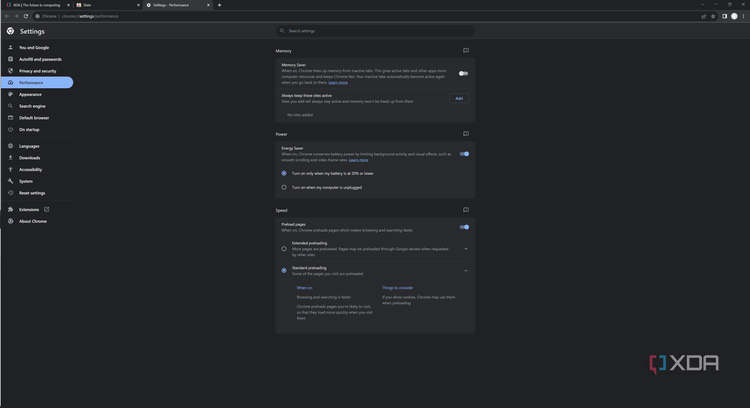Click the address bar URL

point(90,16)
